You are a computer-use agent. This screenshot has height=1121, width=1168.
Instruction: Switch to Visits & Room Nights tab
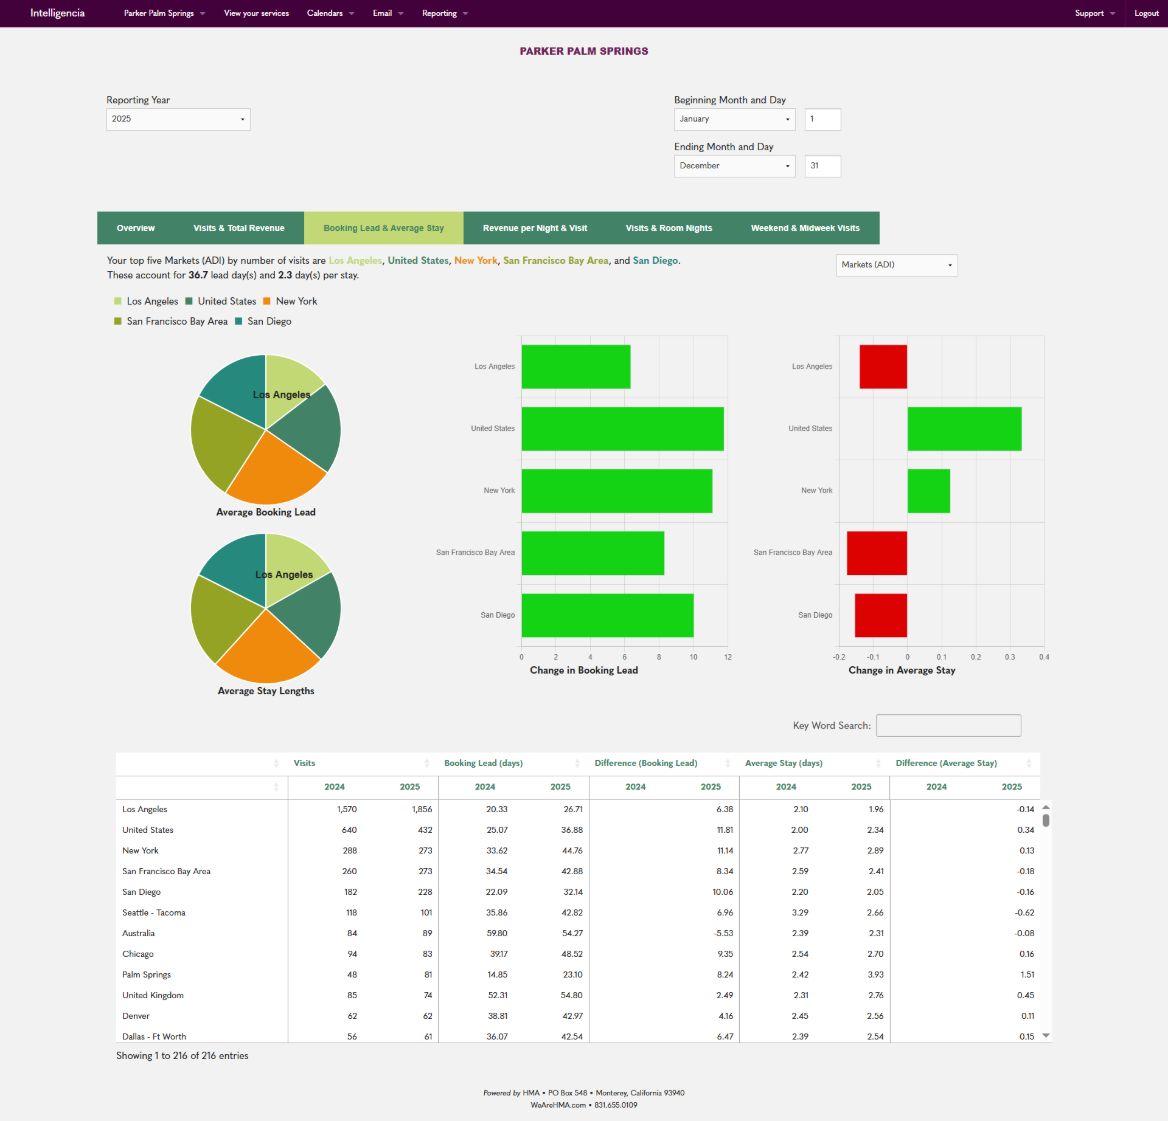point(669,228)
